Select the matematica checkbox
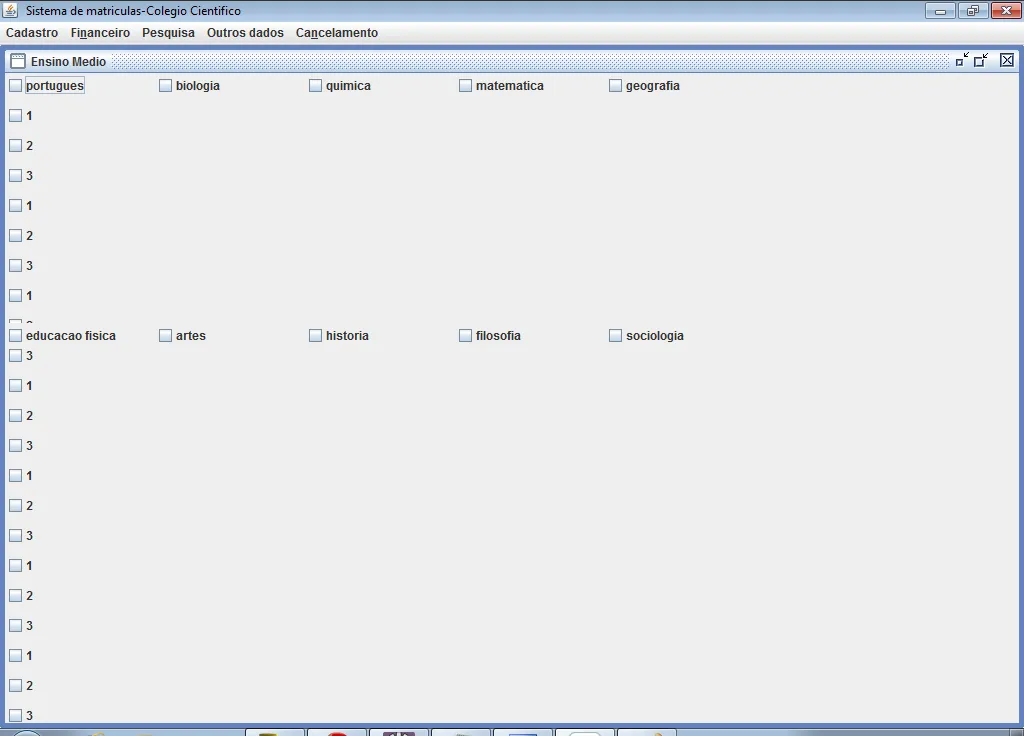1024x736 pixels. tap(465, 86)
